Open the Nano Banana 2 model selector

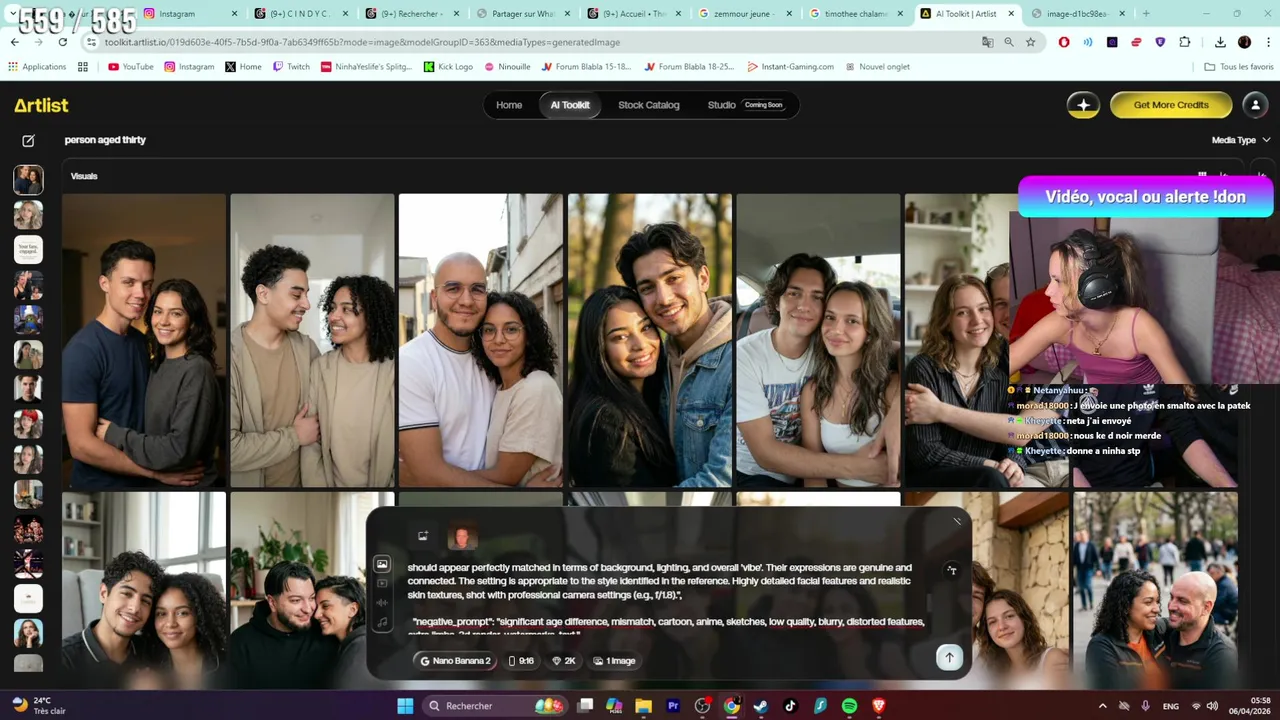[456, 661]
